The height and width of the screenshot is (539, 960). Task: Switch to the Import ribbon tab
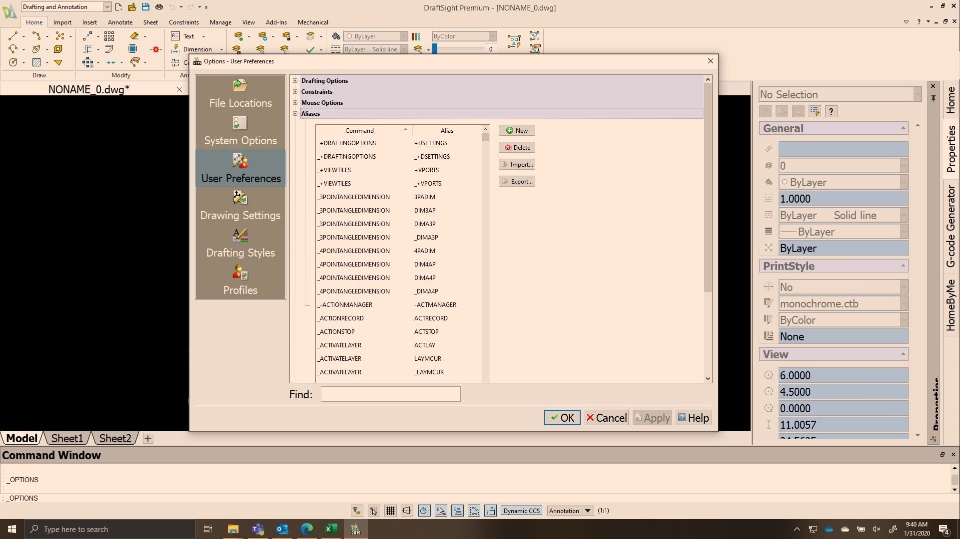tap(62, 22)
